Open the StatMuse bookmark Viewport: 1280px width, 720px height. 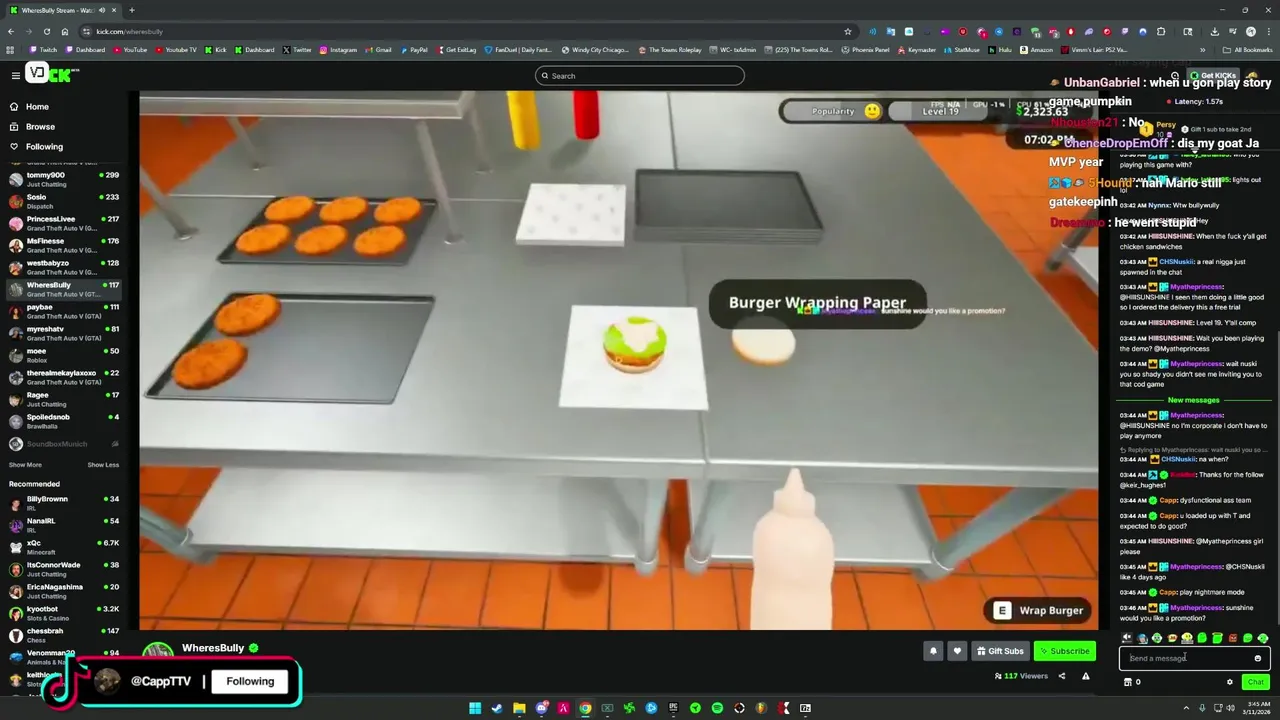click(962, 50)
